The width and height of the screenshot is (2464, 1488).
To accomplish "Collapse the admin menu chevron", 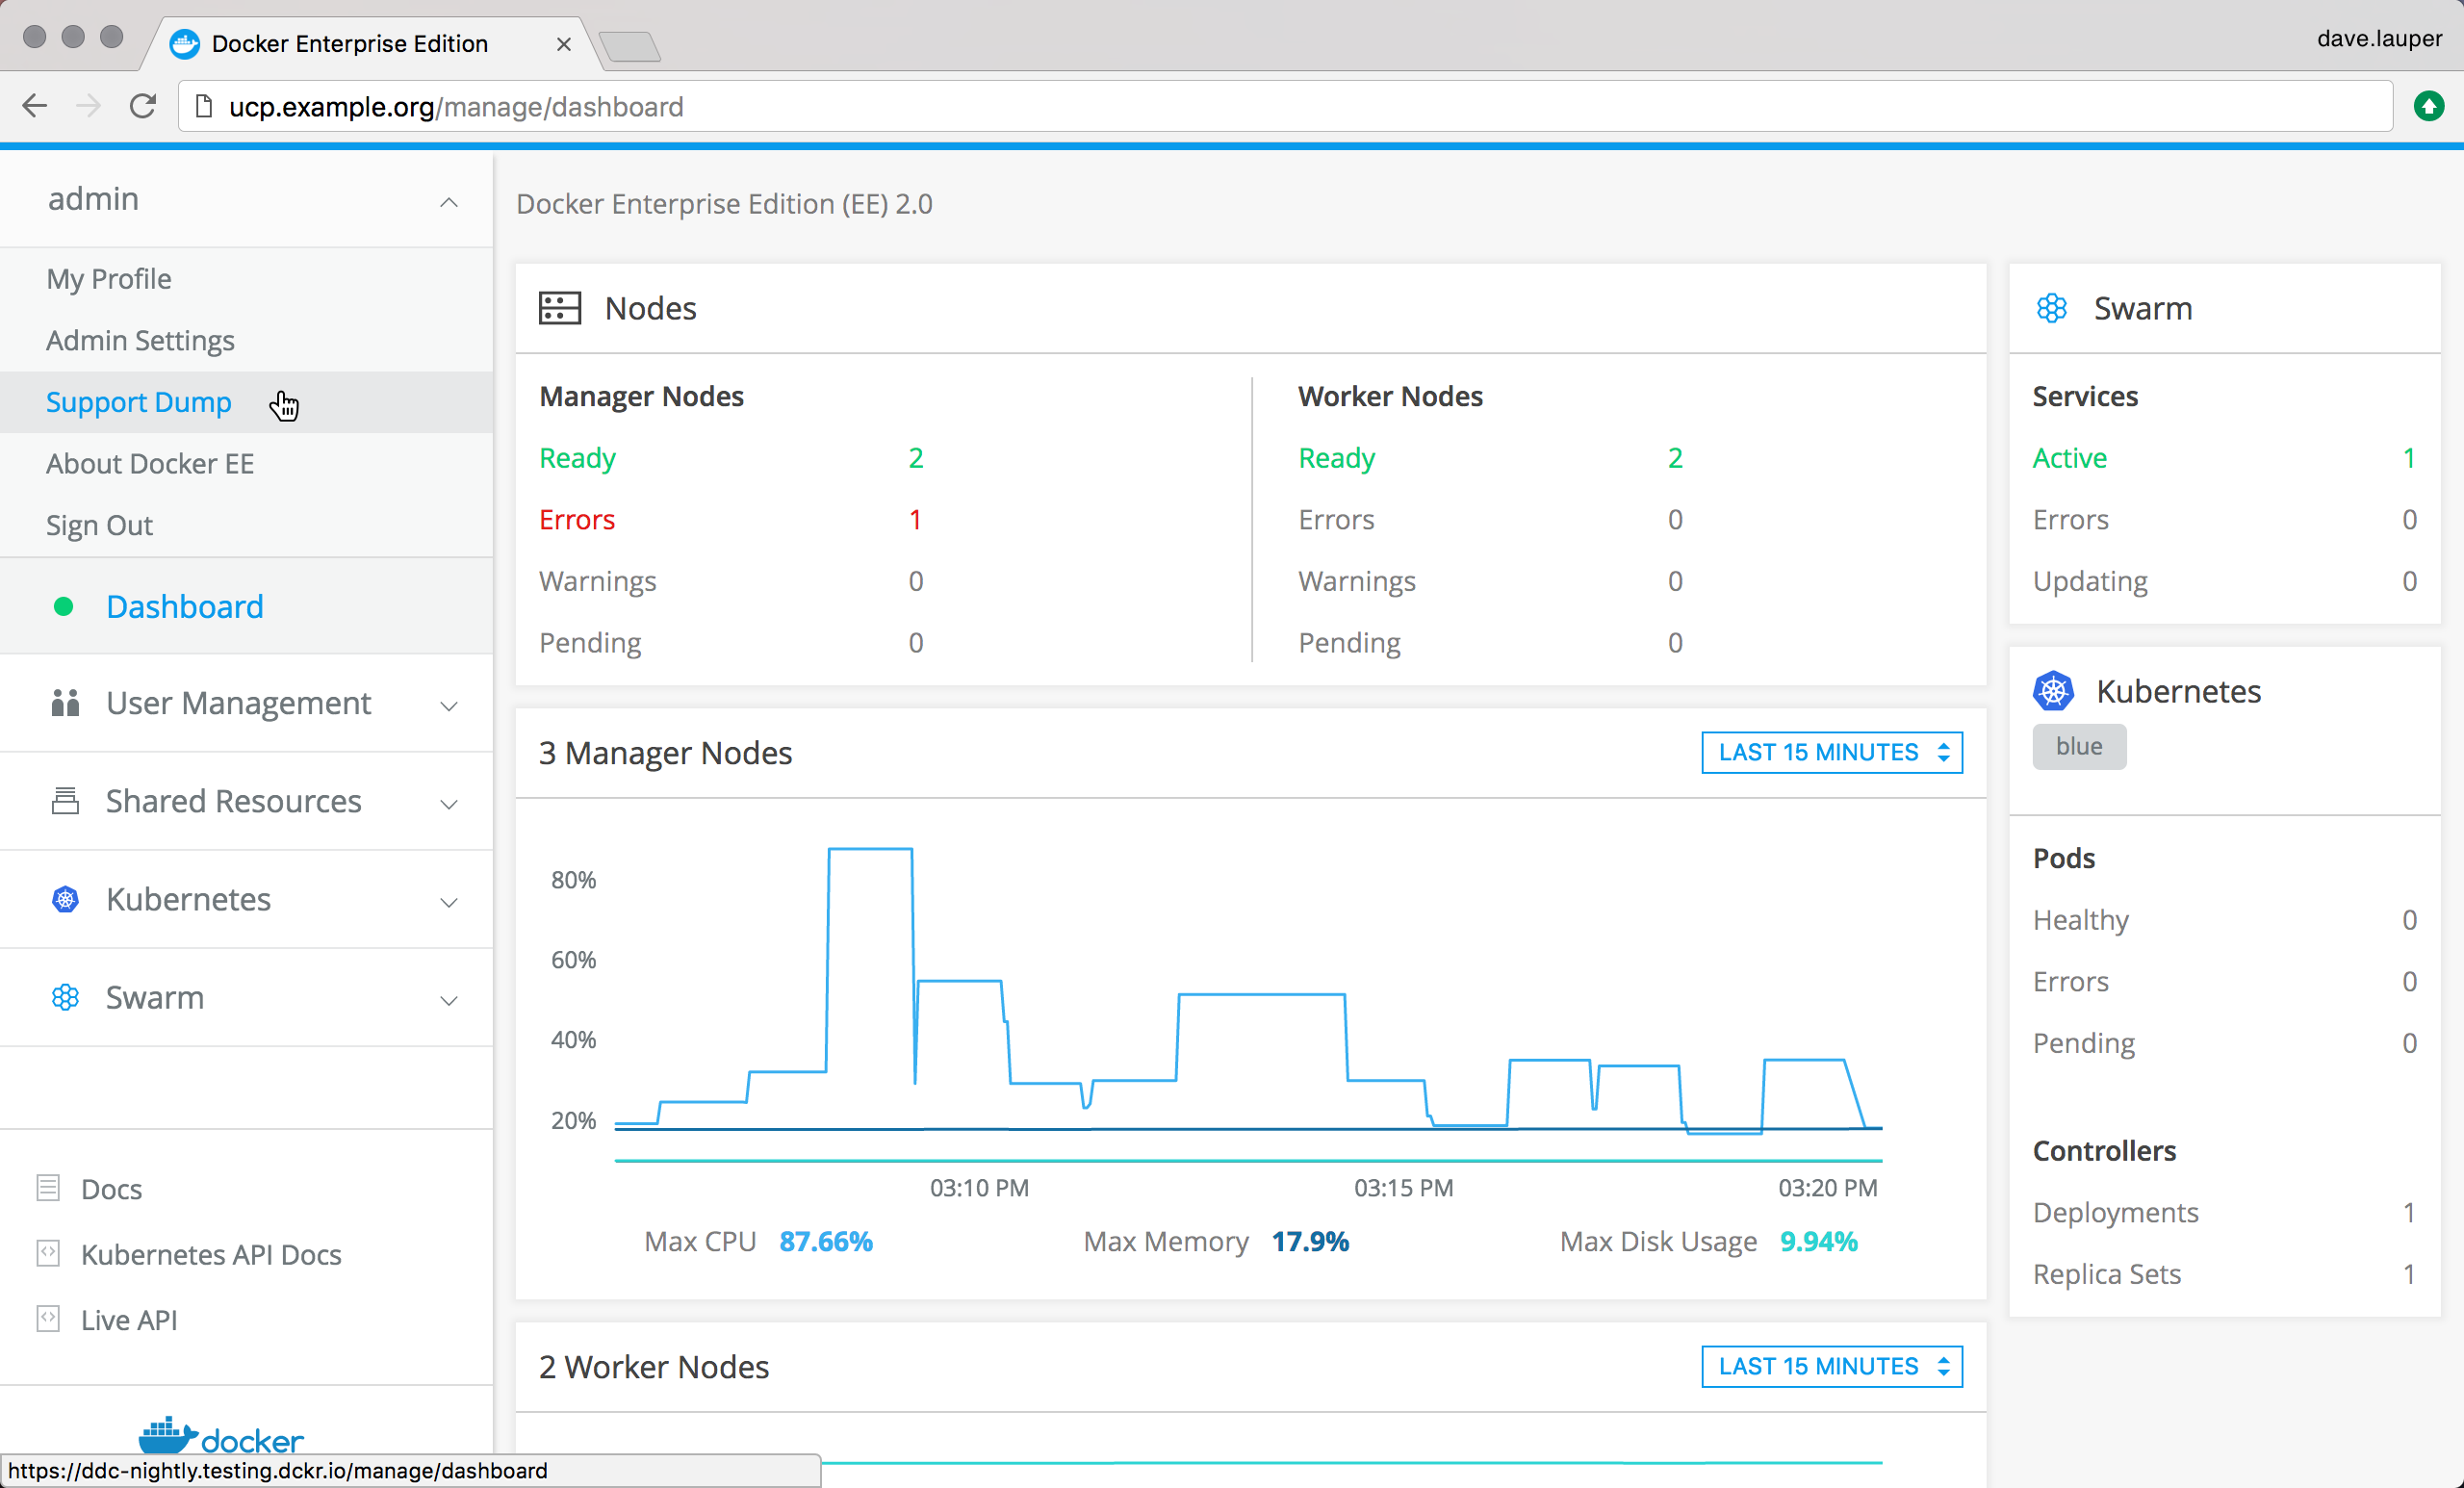I will (x=449, y=202).
